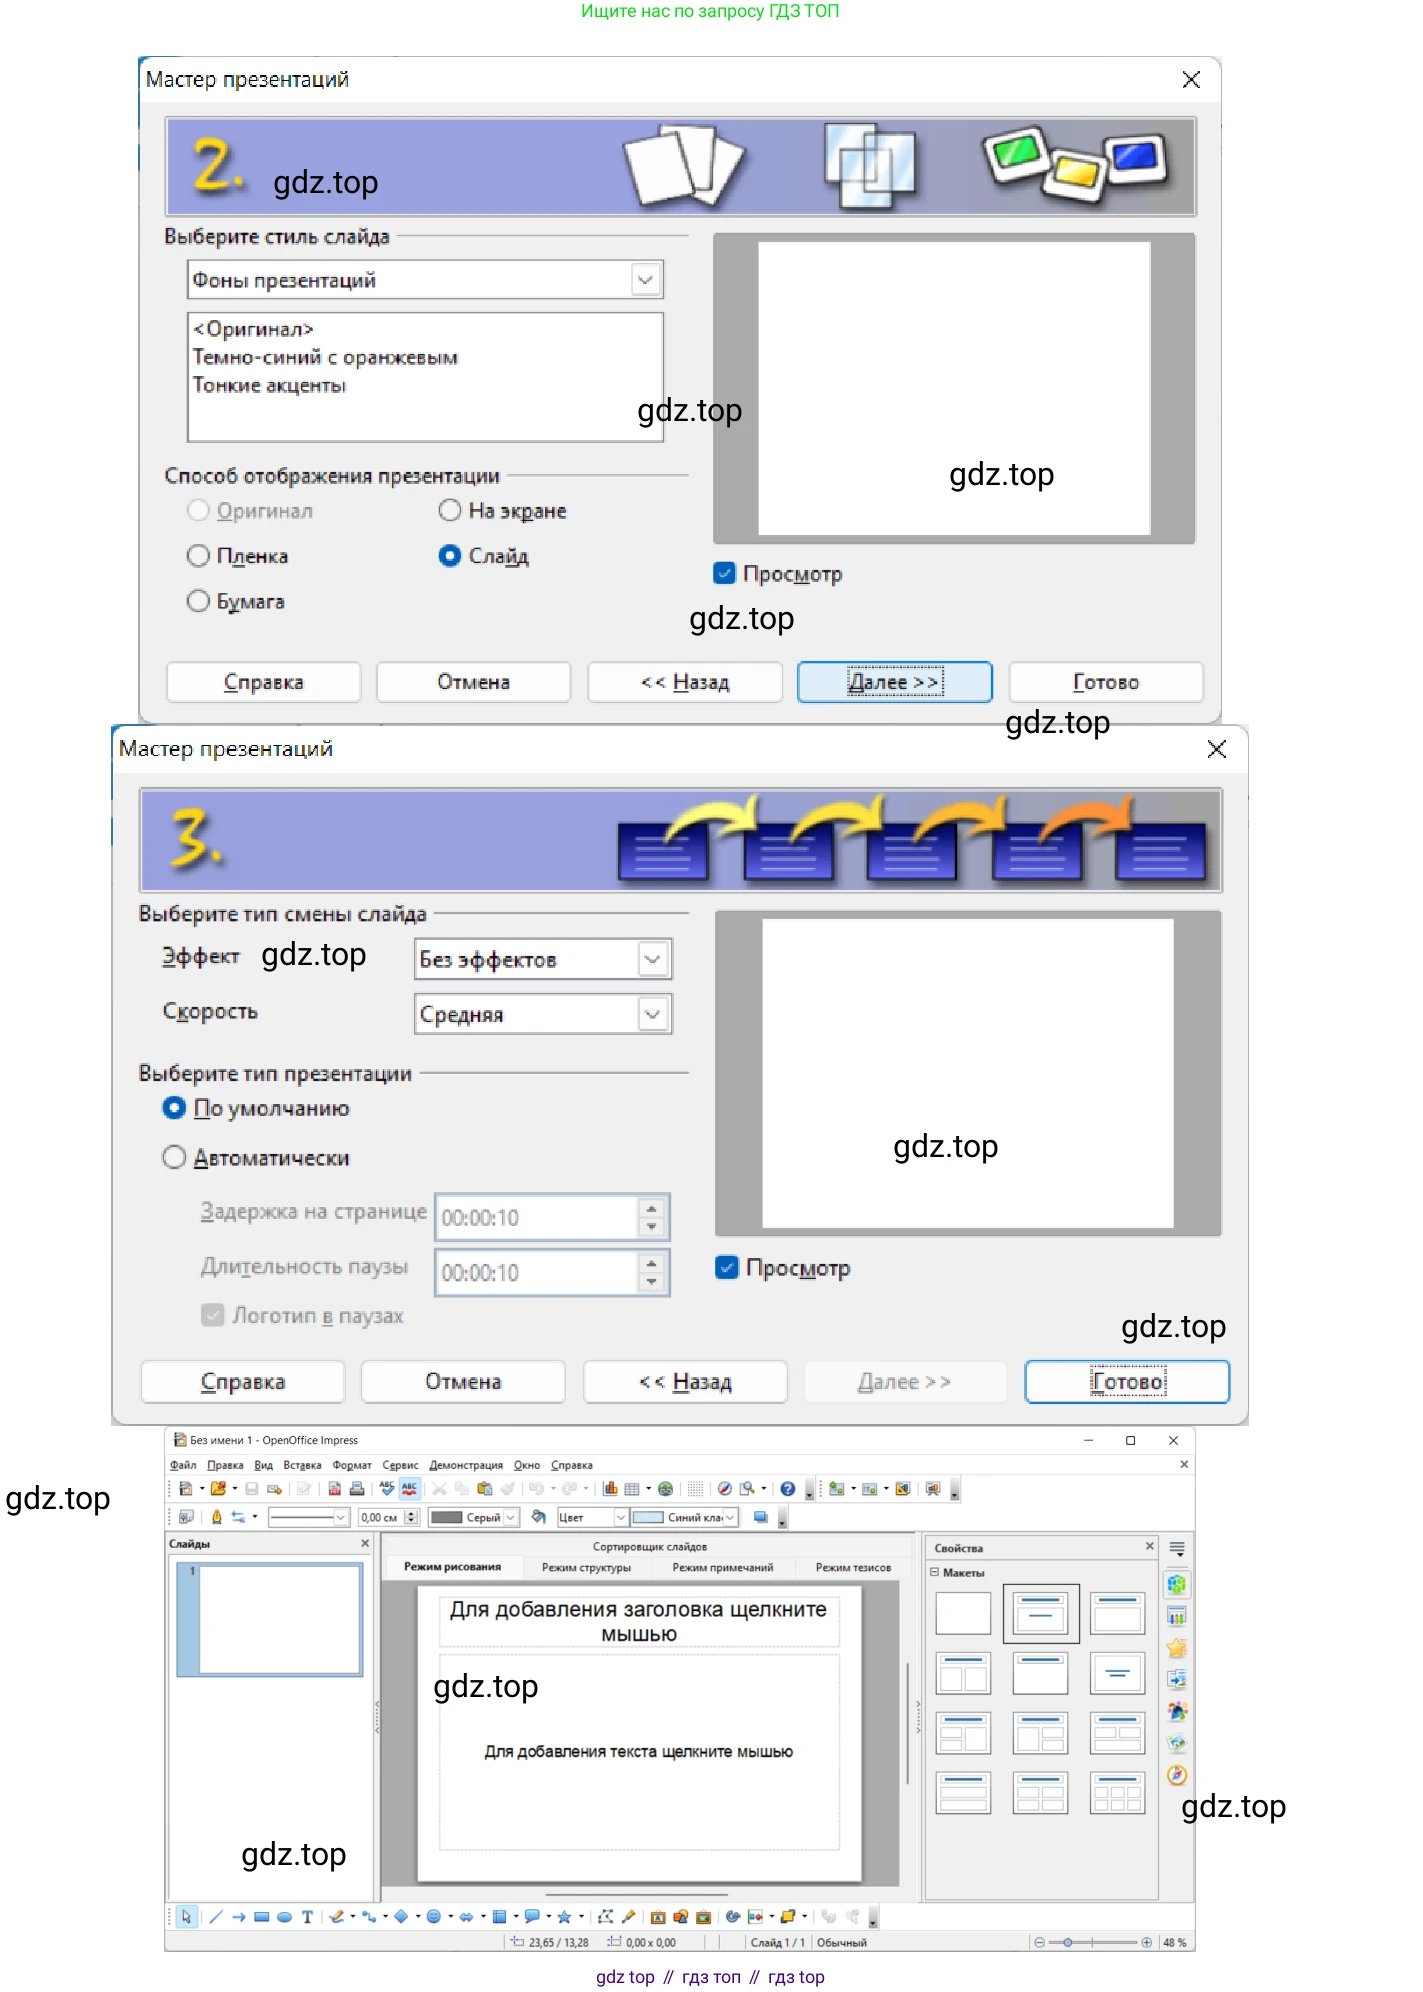Select the Callouts shape tool

[532, 1917]
